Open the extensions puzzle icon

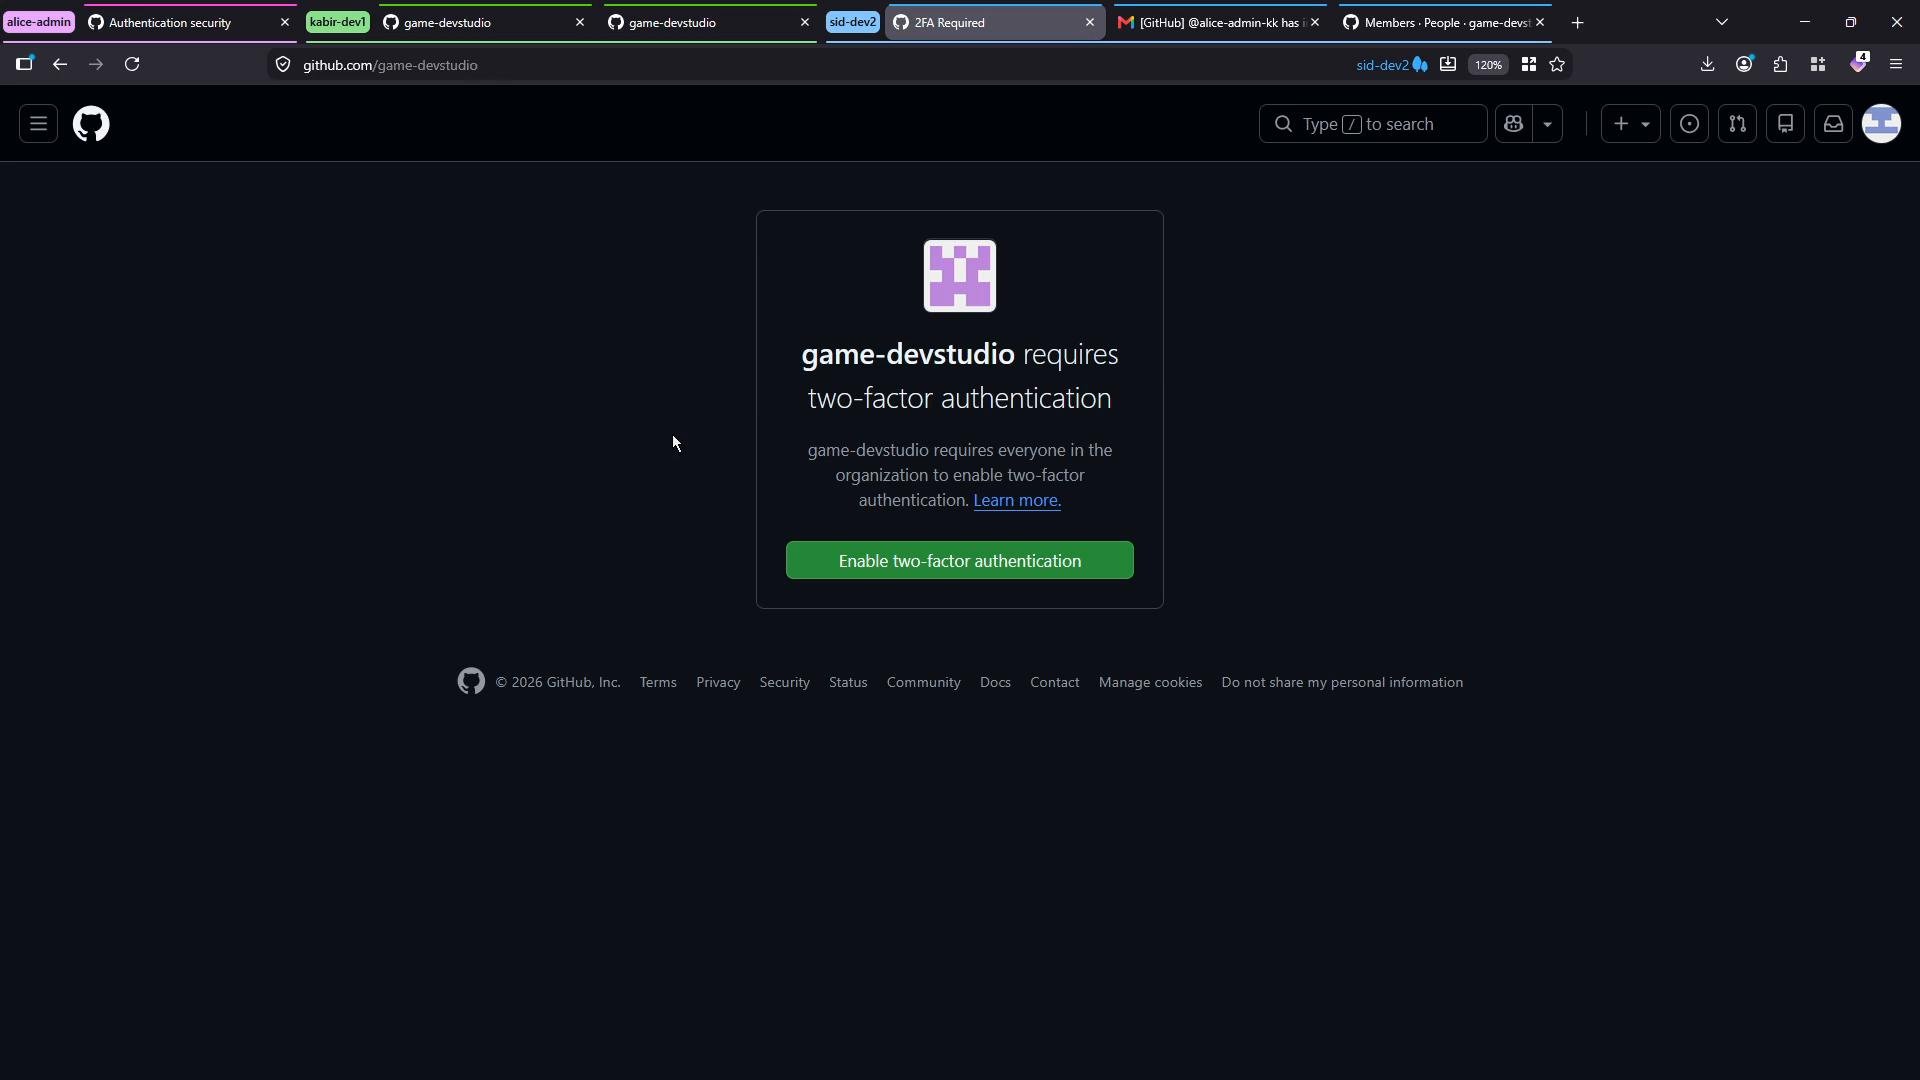[1781, 64]
